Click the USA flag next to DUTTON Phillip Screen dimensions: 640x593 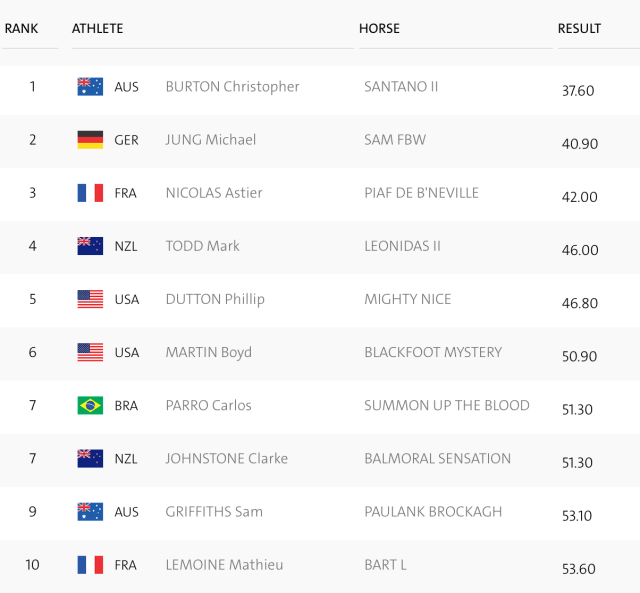coord(90,299)
